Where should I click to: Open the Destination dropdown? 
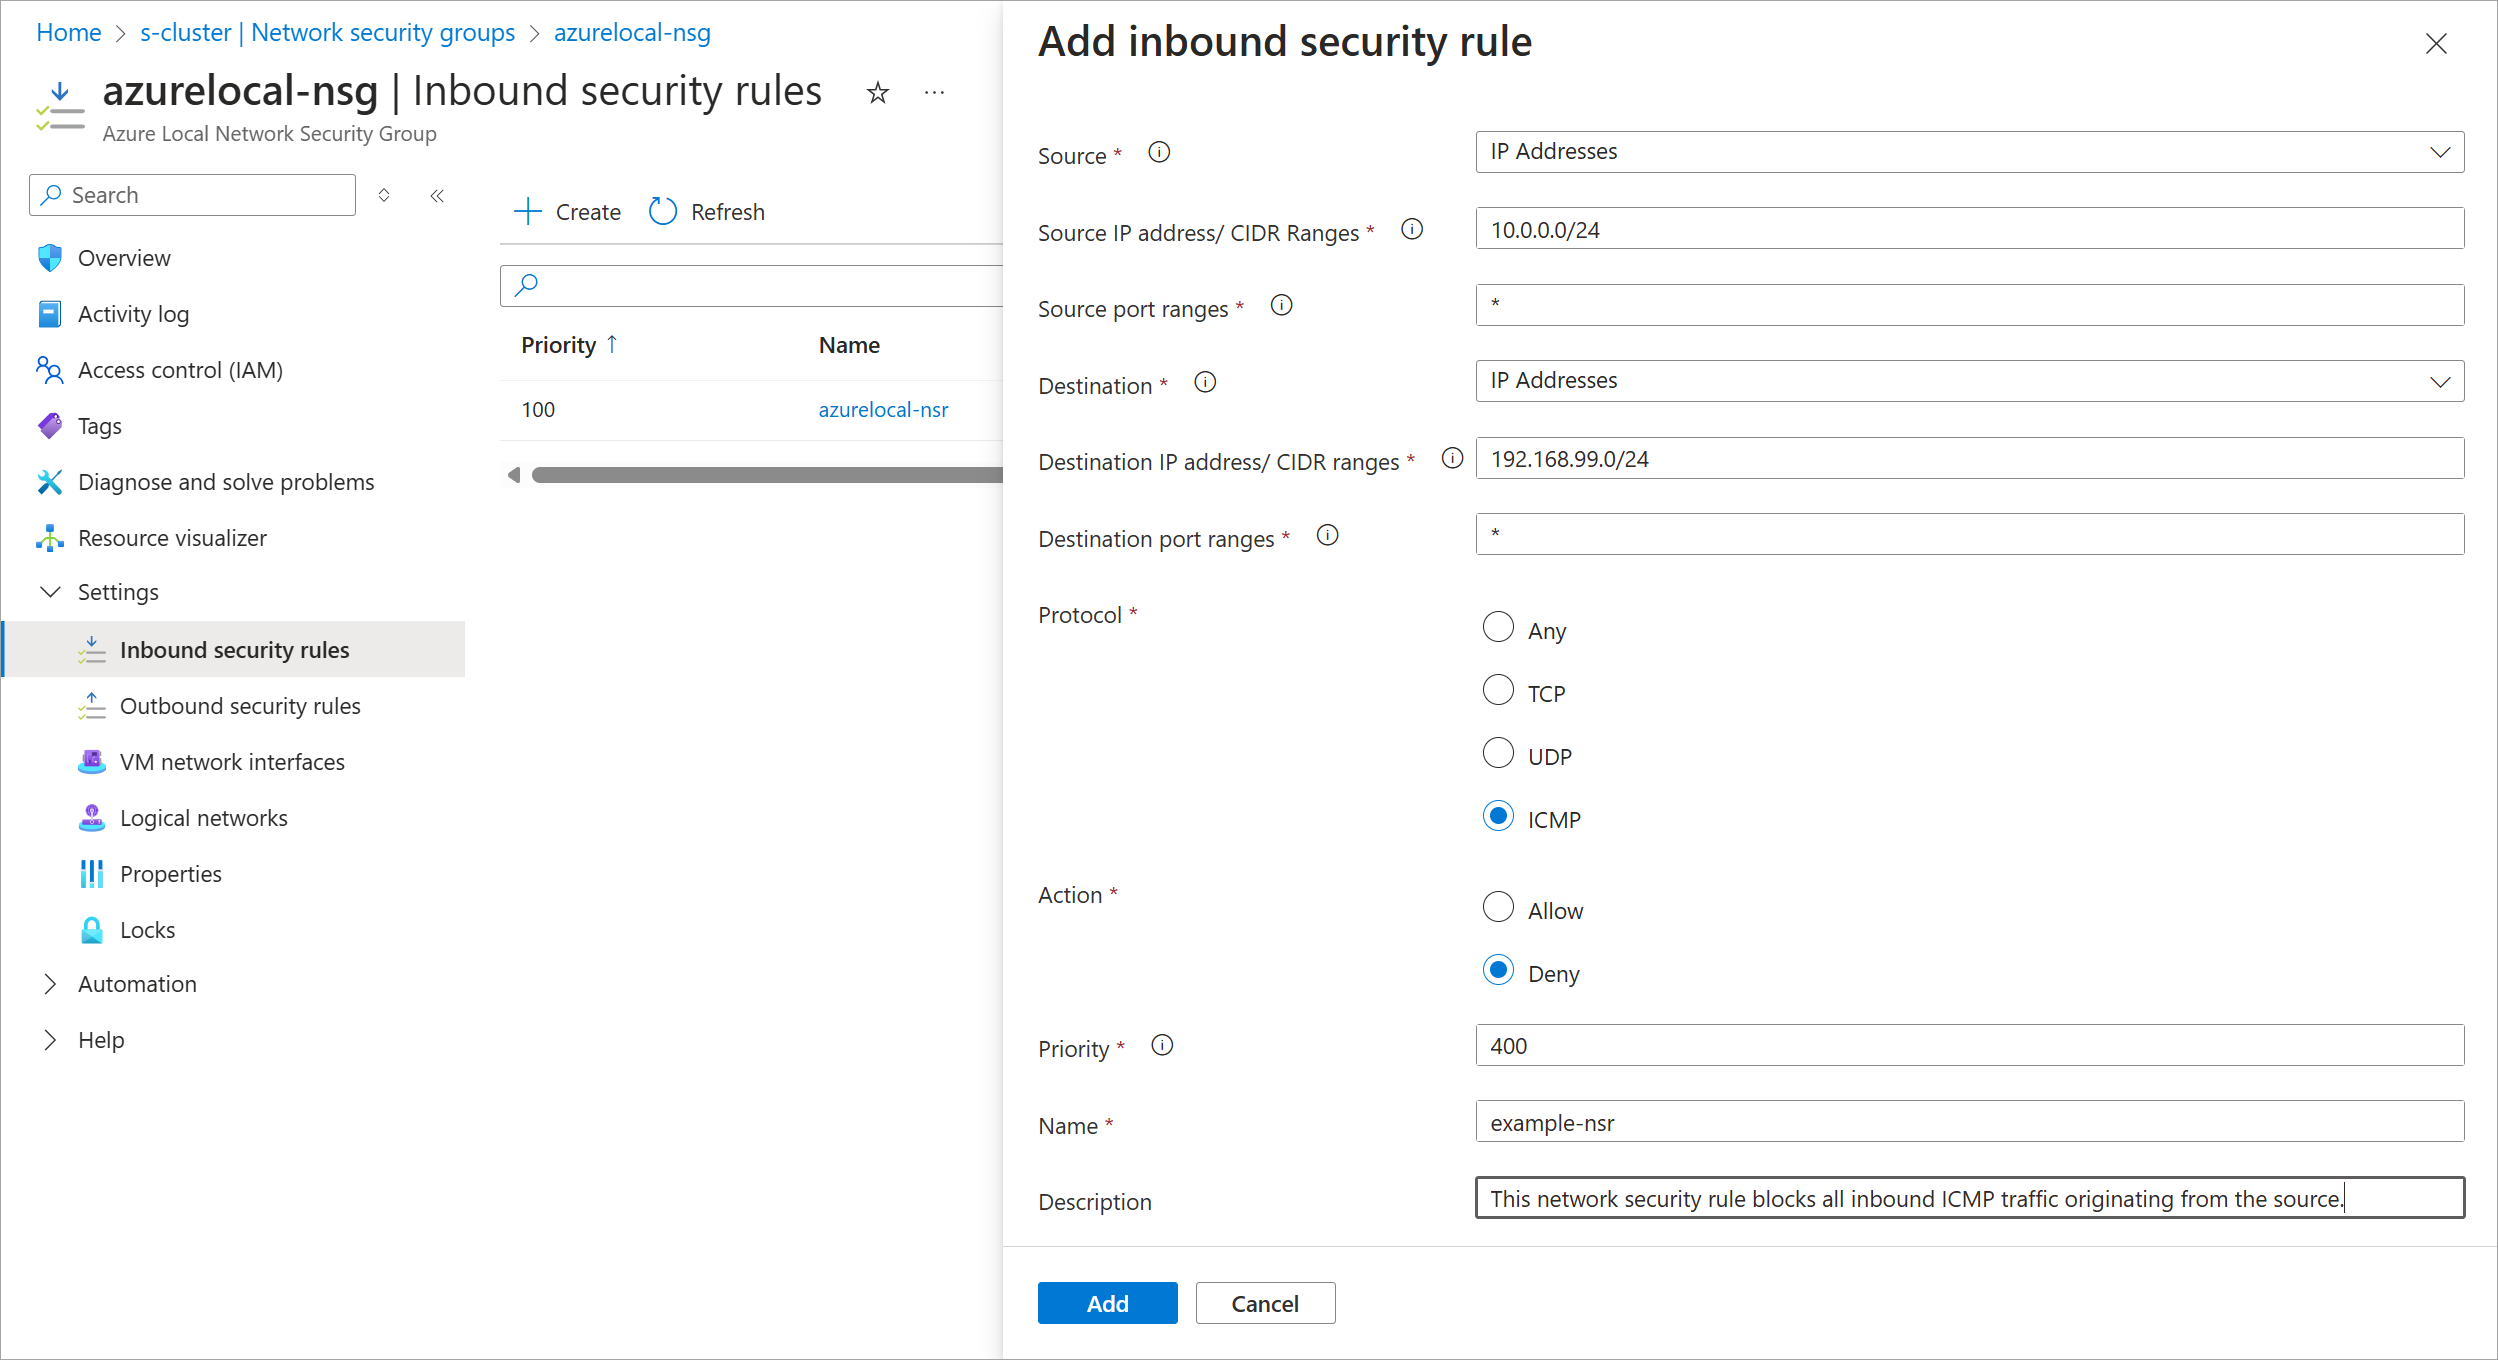[1968, 381]
